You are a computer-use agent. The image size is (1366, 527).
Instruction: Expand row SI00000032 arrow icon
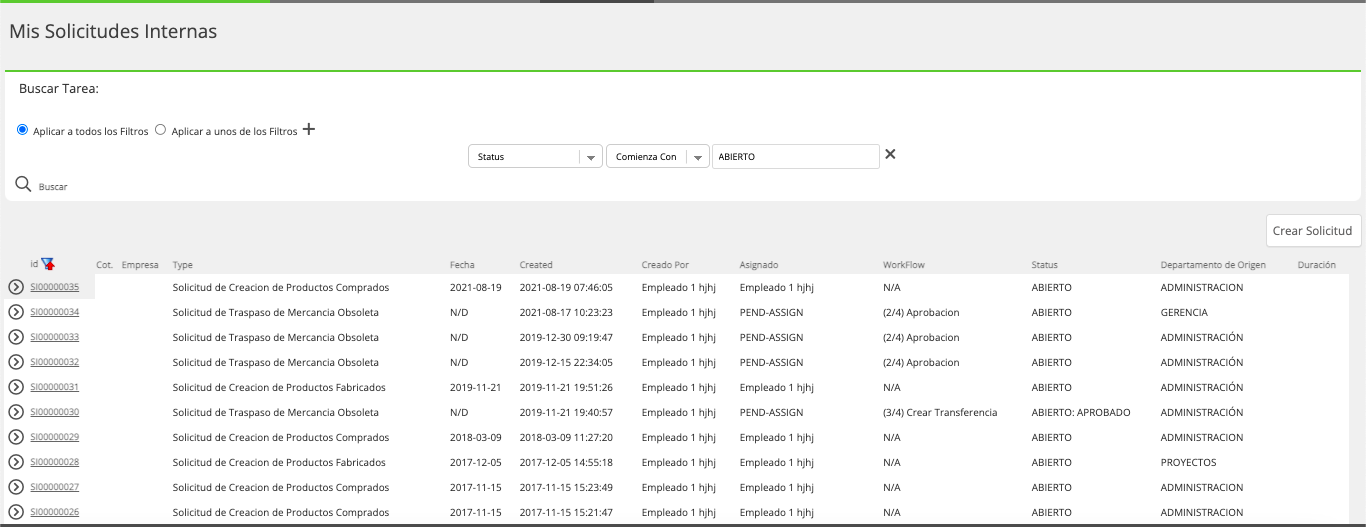(x=16, y=362)
